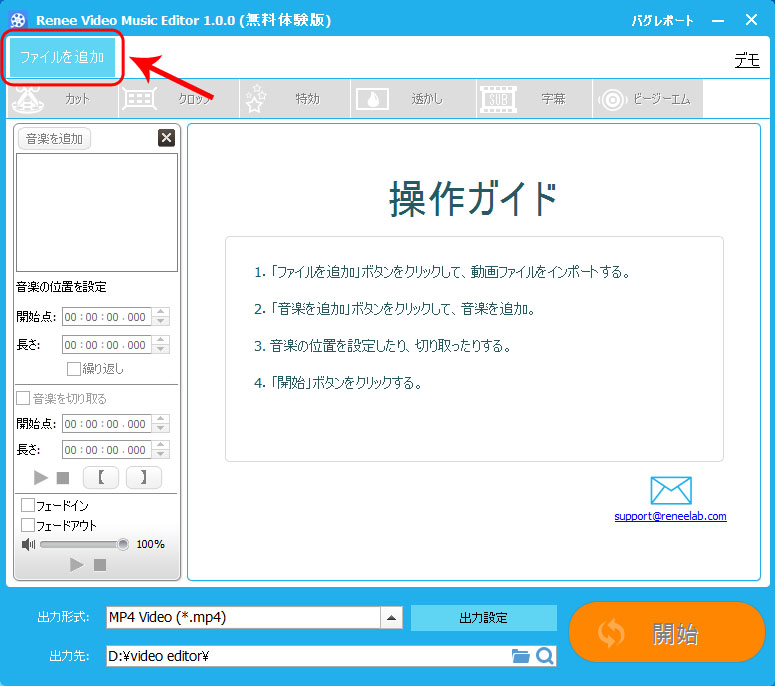Adjust the volume slider handle
775x686 pixels.
123,545
